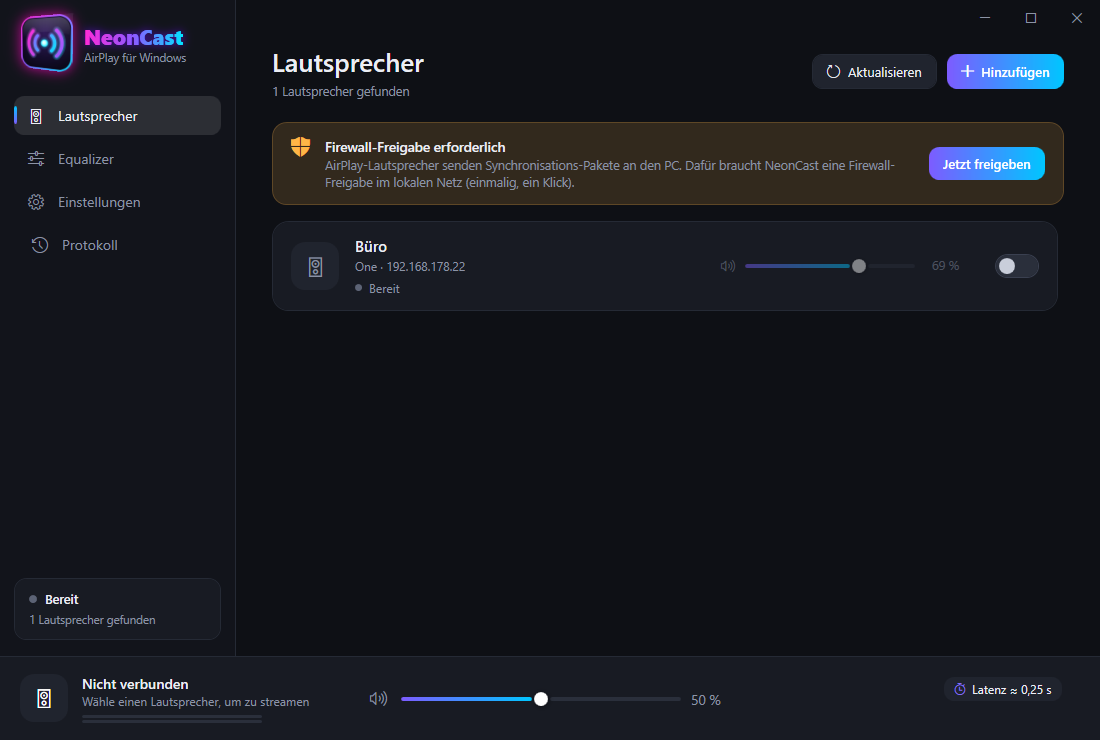Click the refresh arrow icon in Aktualisieren
The height and width of the screenshot is (740, 1100).
click(833, 72)
